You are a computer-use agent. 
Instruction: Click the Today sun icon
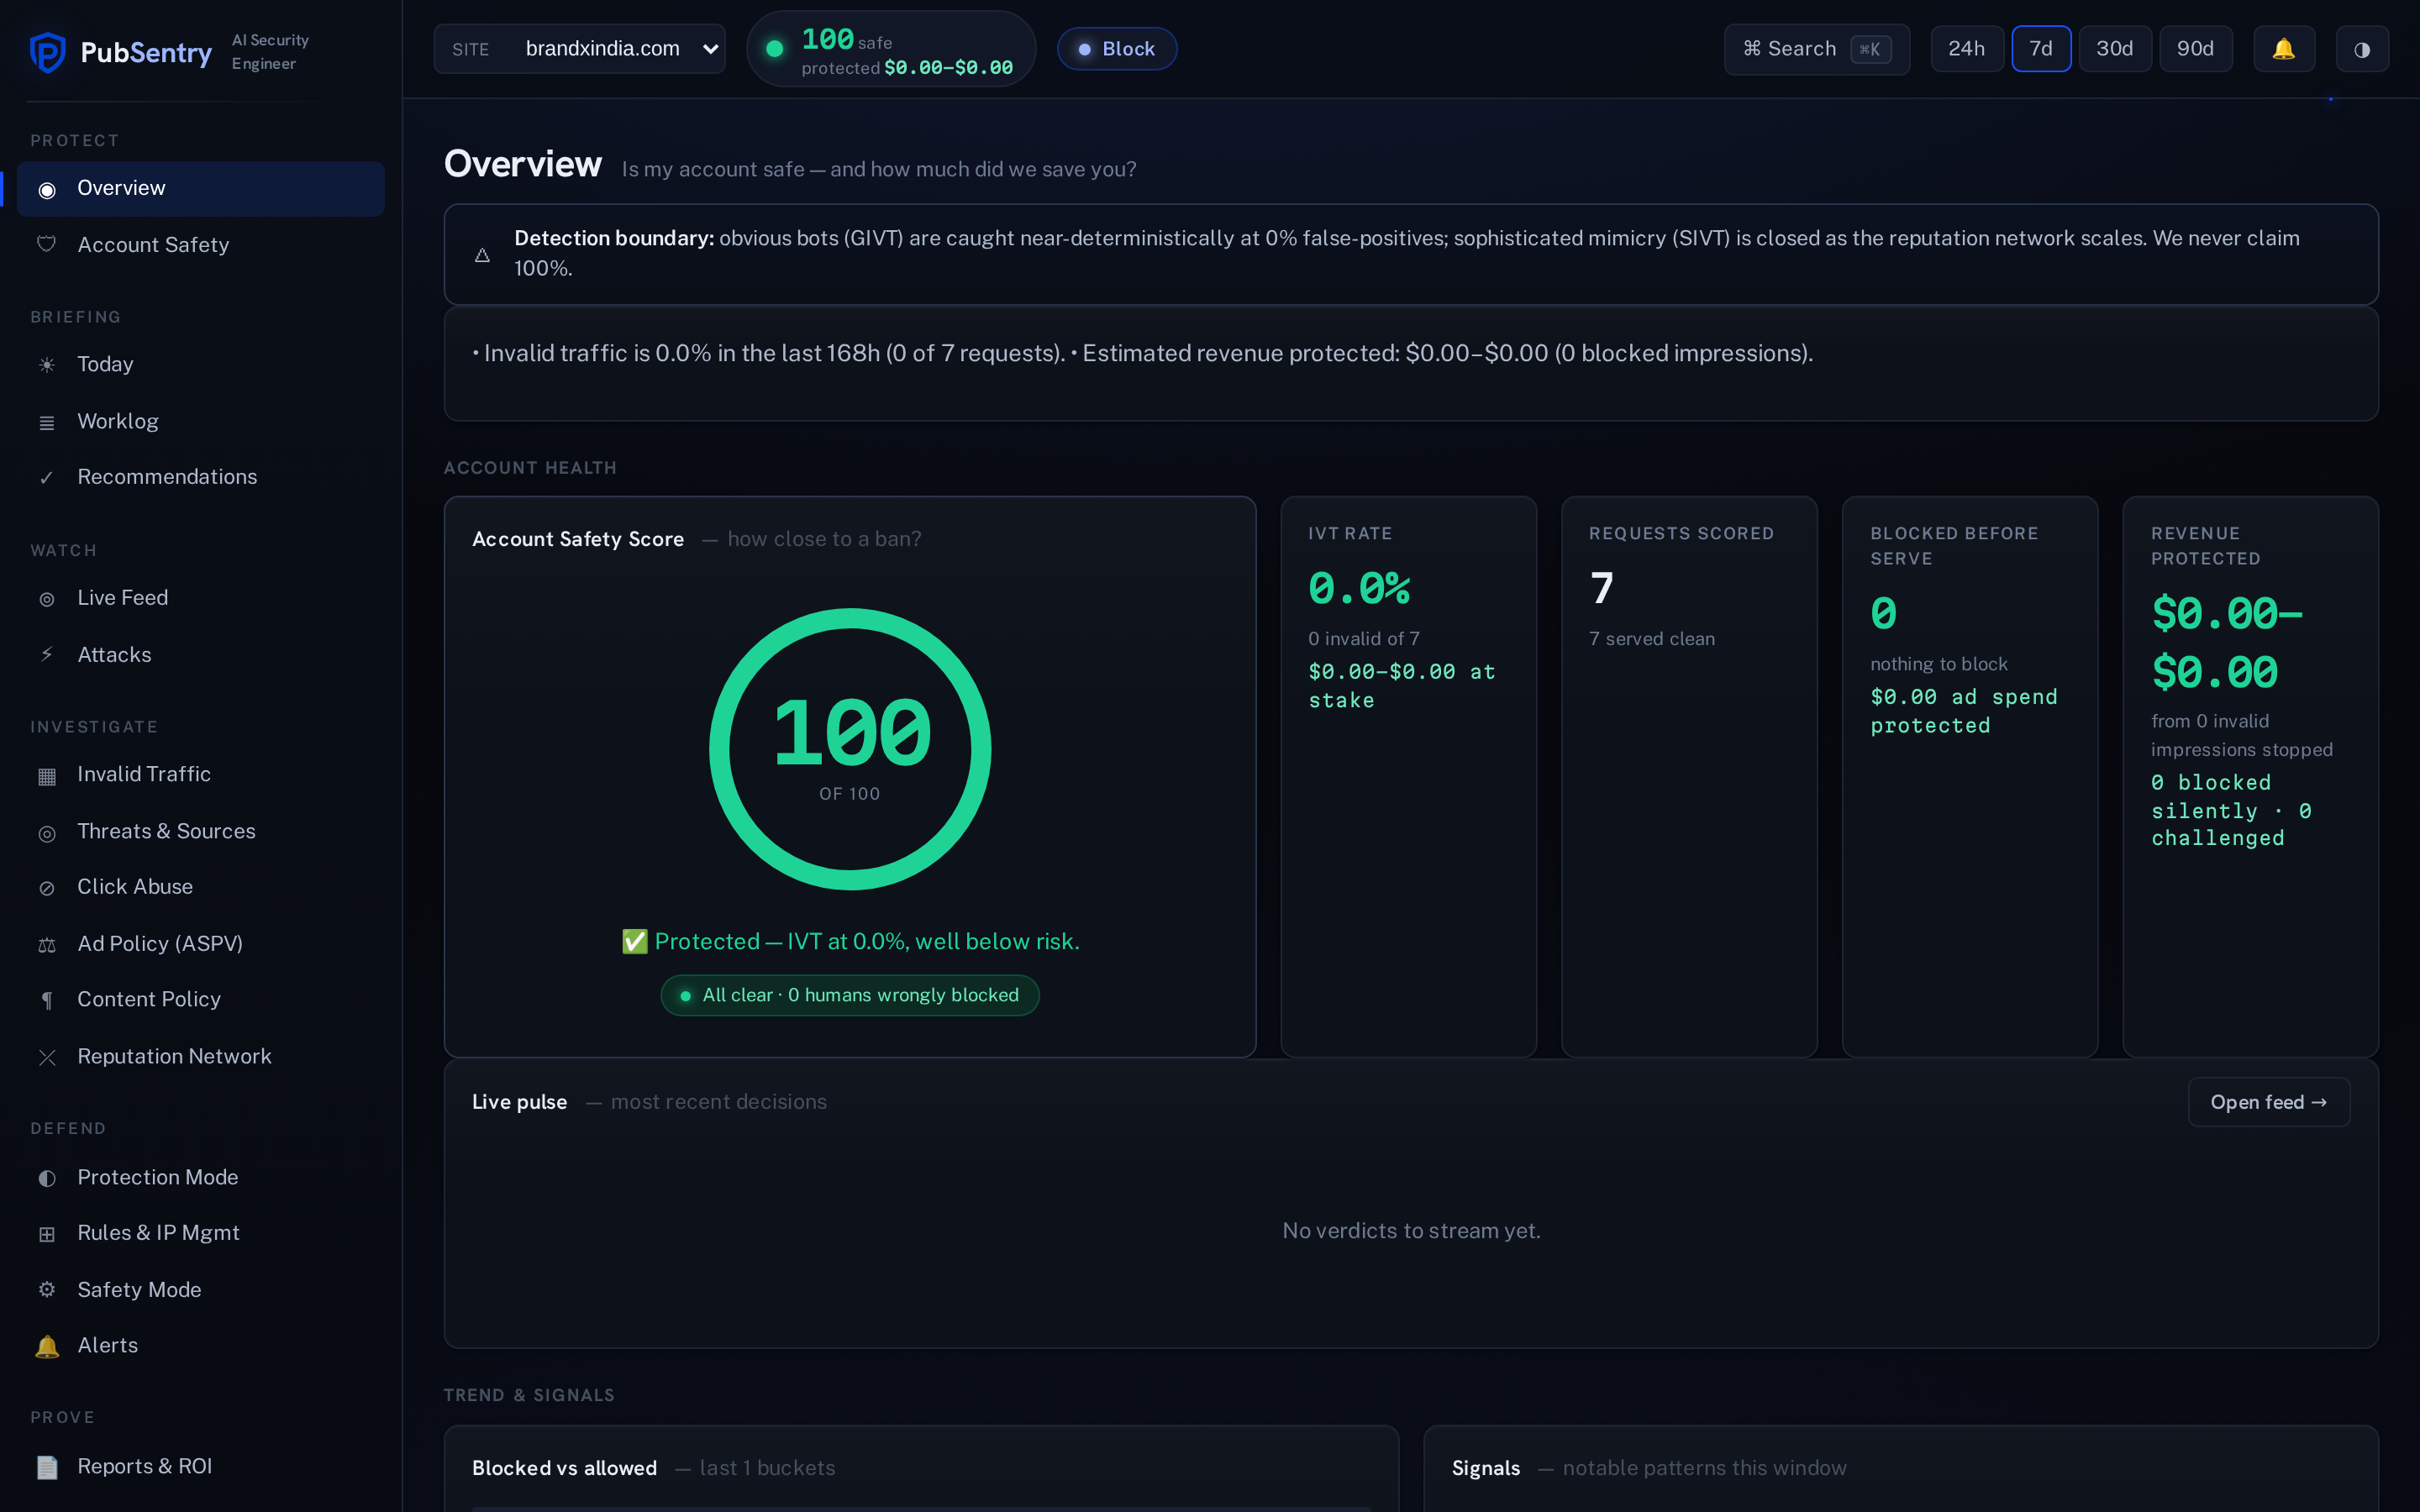(x=47, y=365)
